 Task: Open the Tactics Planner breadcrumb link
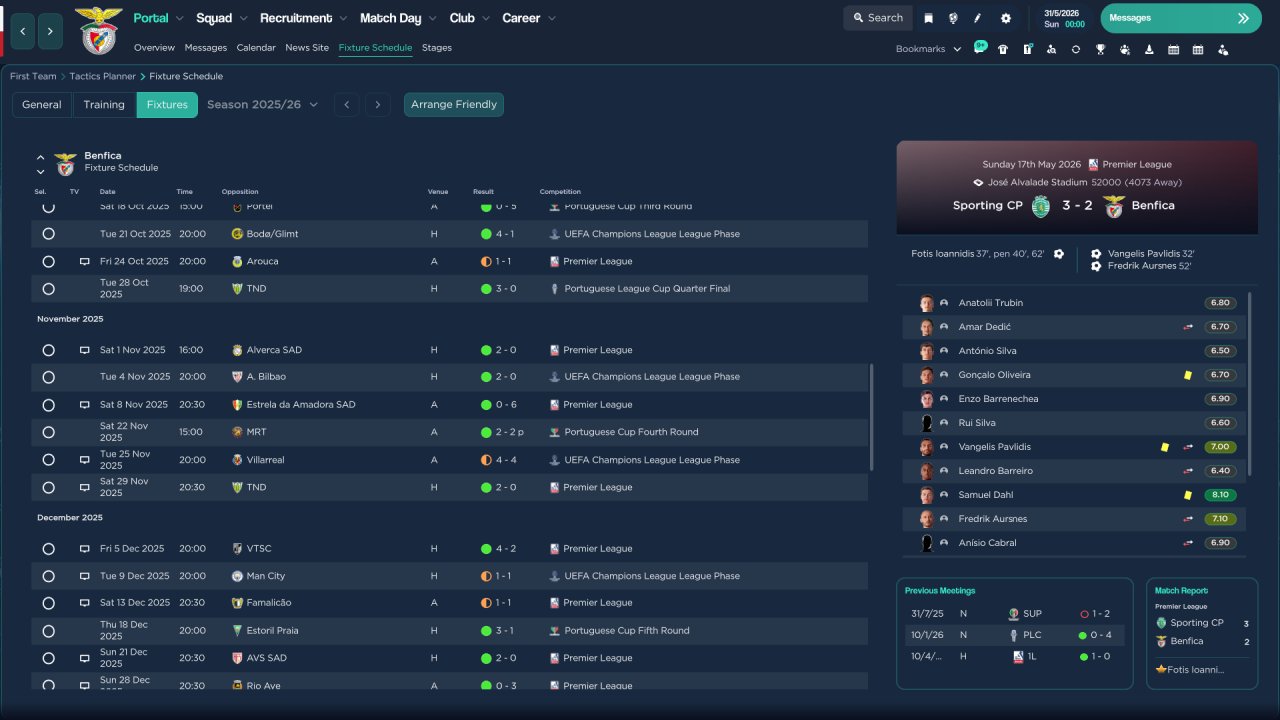click(x=103, y=76)
